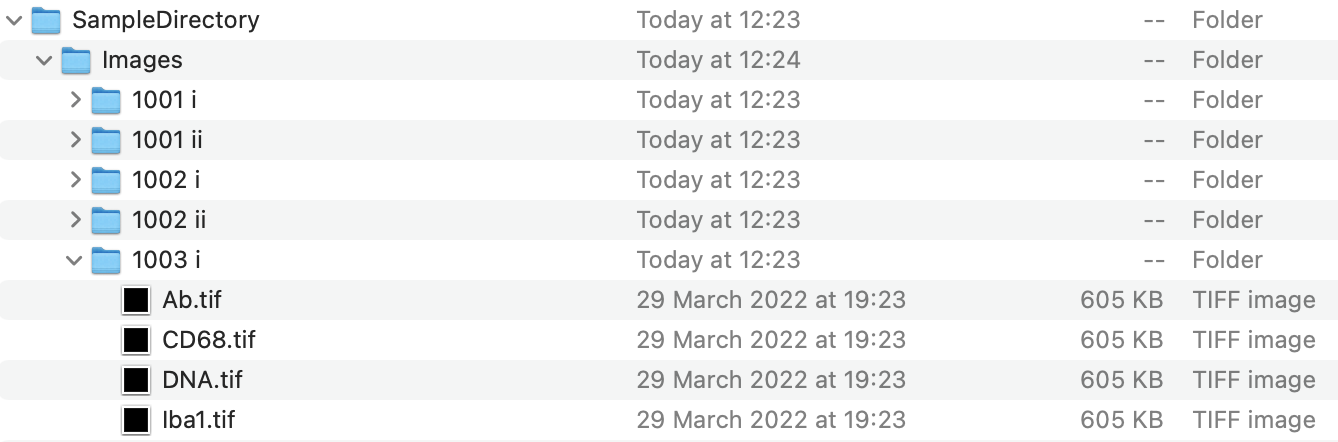Select the Iba1.tif date modified entry
This screenshot has width=1338, height=442.
(x=771, y=420)
